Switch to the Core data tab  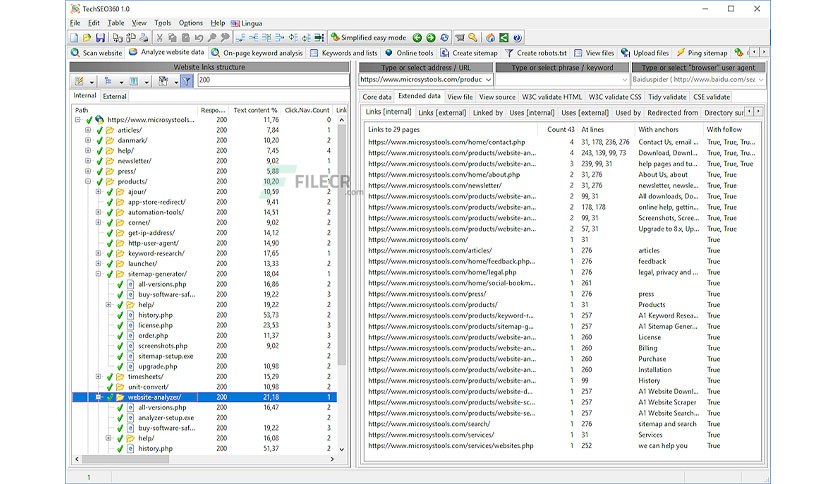click(377, 97)
